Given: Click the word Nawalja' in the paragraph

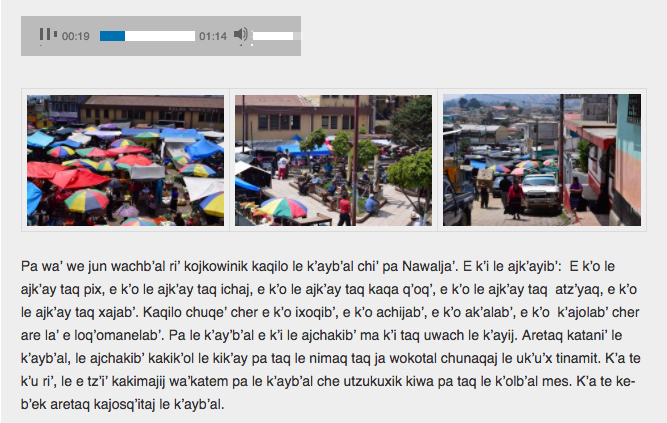Looking at the screenshot, I should coord(430,266).
